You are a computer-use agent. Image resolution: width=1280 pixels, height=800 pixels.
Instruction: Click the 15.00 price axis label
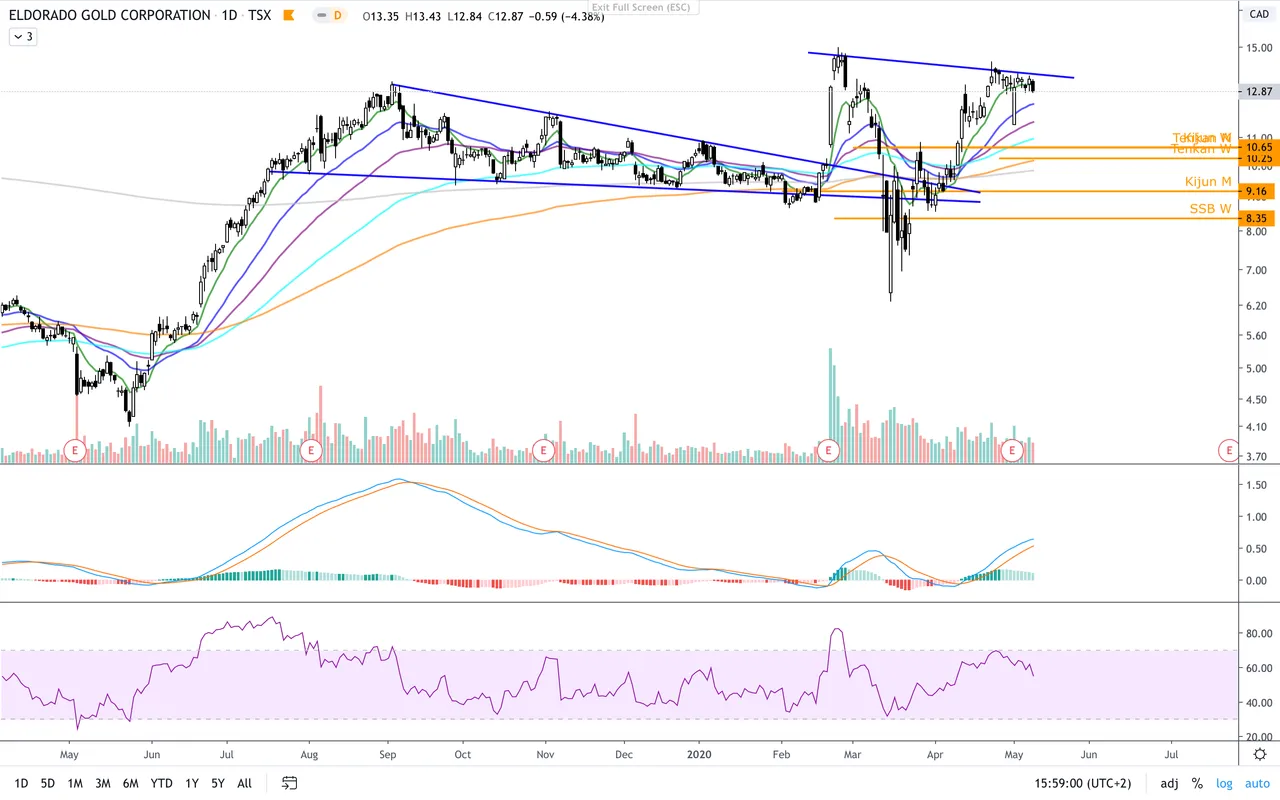tap(1258, 47)
